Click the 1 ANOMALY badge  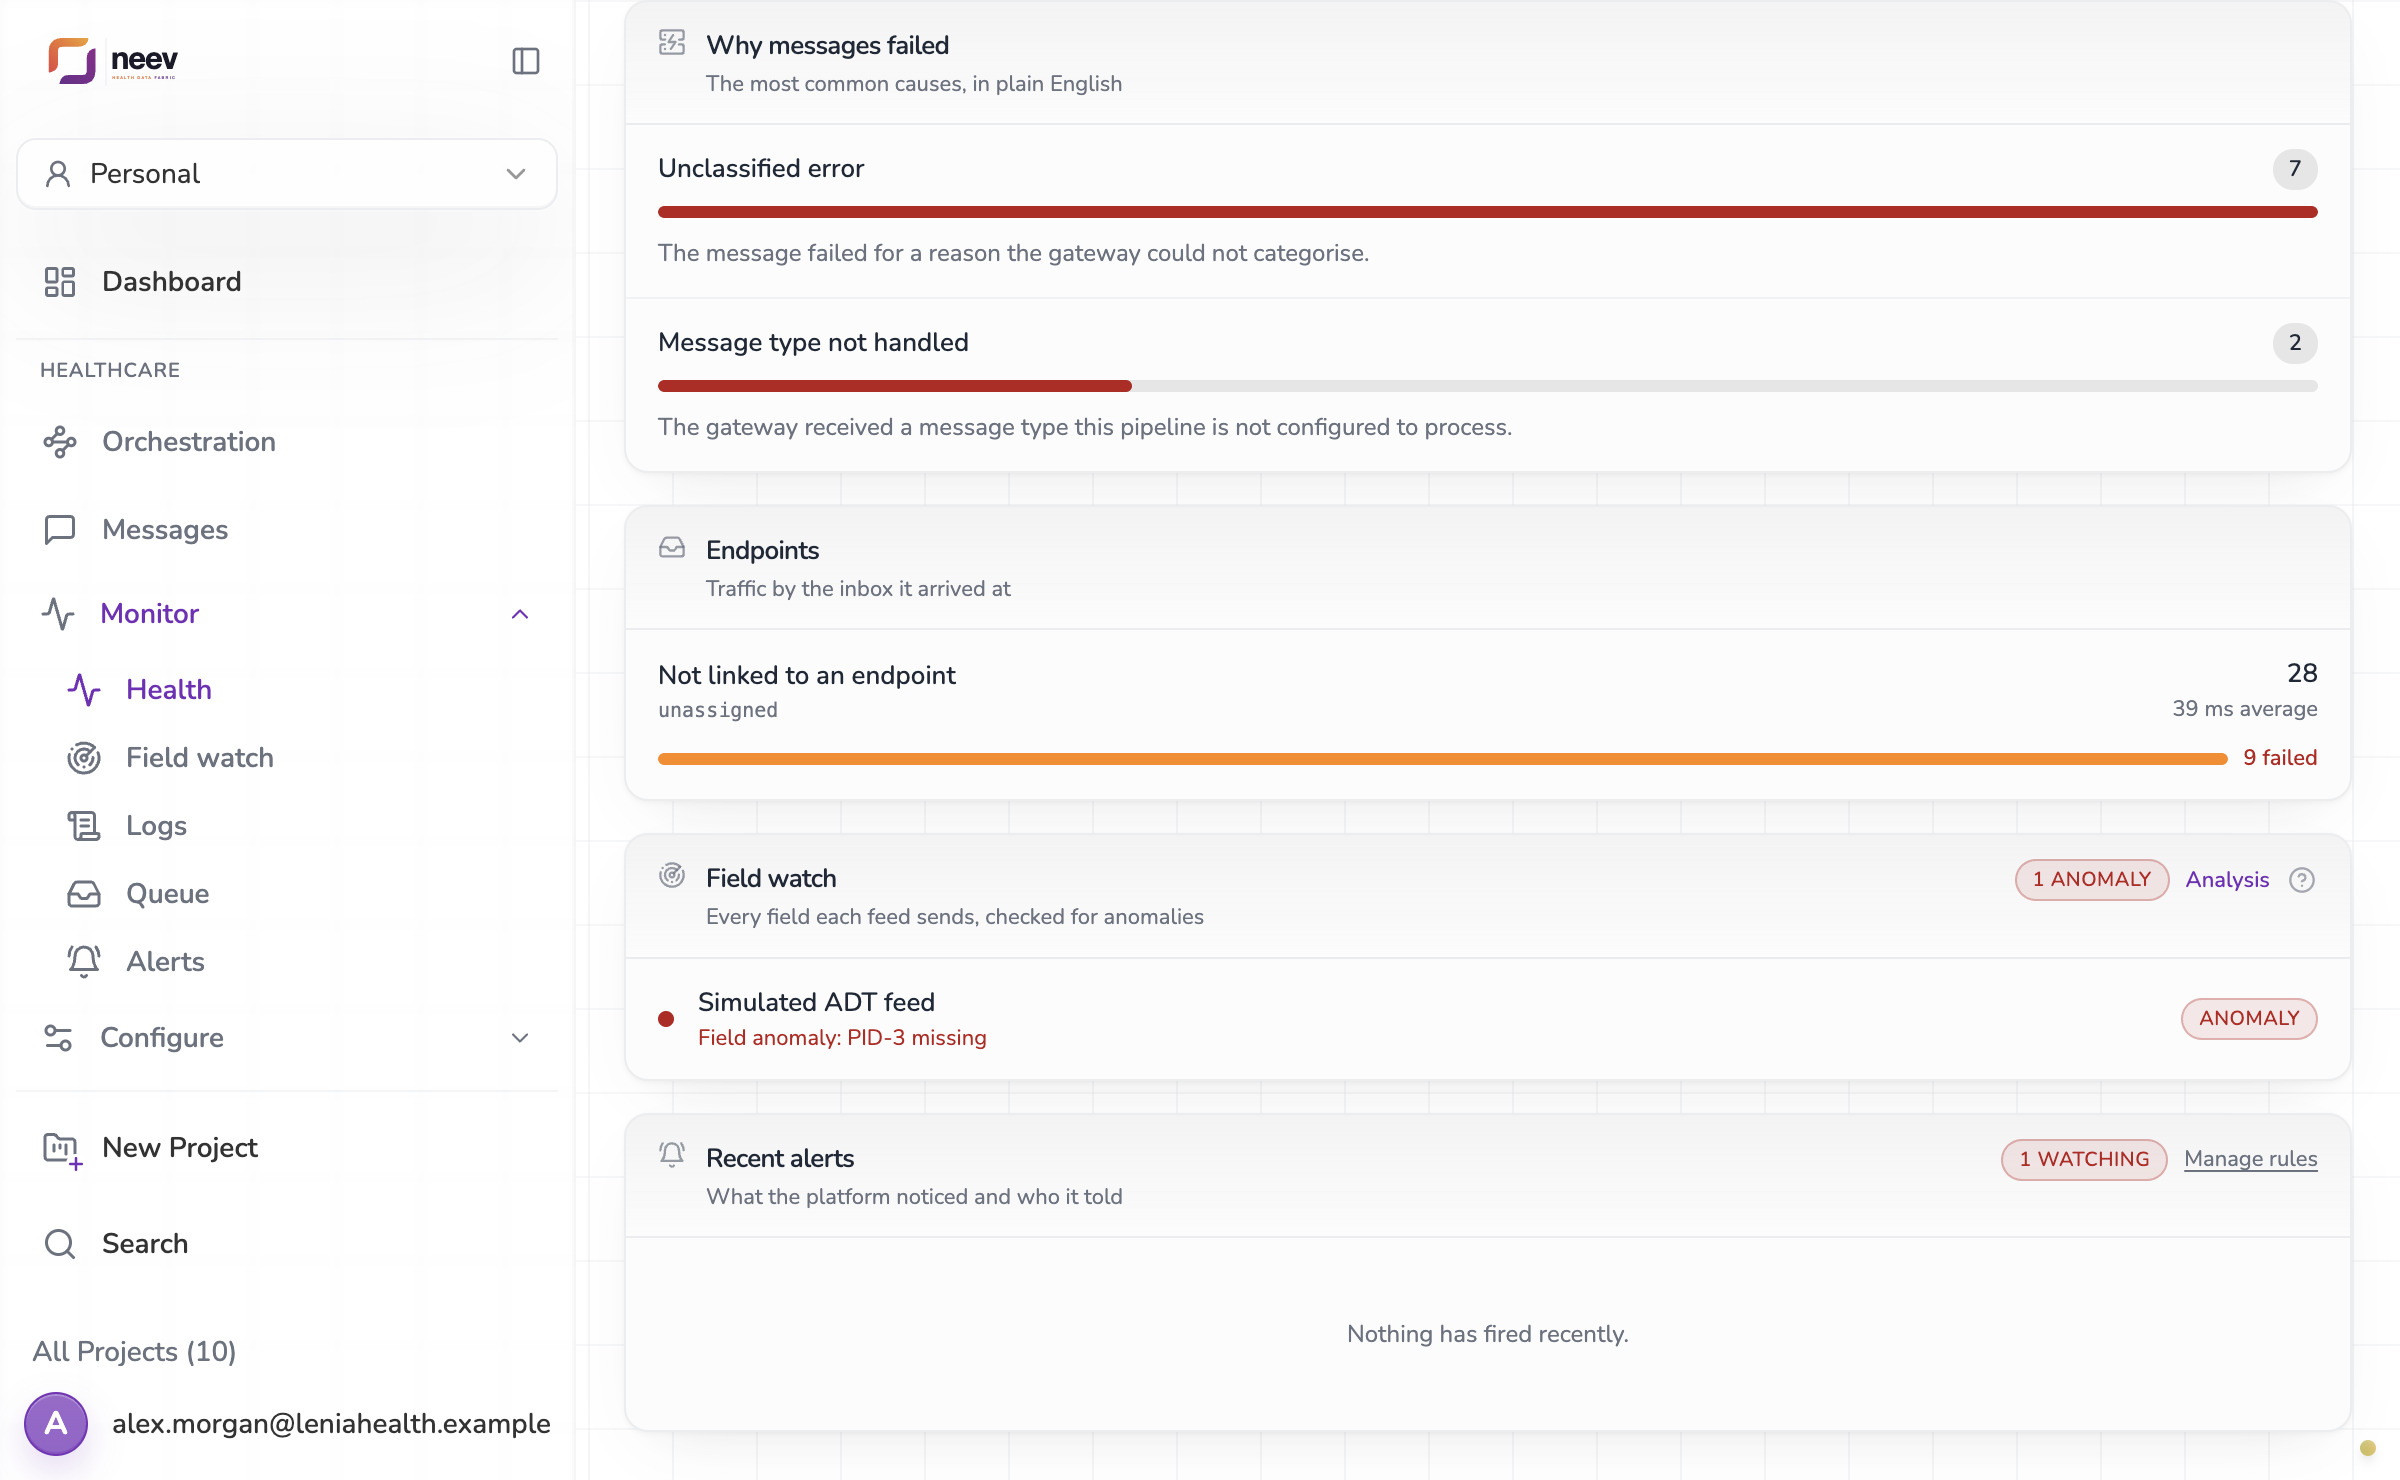click(2092, 880)
